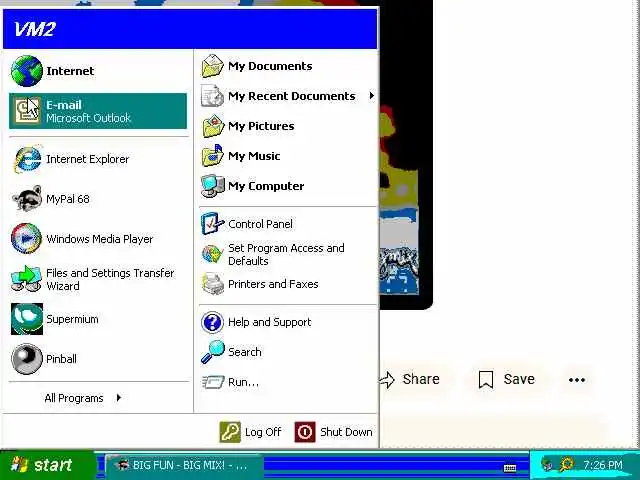Screen dimensions: 640x480
Task: Launch Supermium browser icon
Action: 27,319
